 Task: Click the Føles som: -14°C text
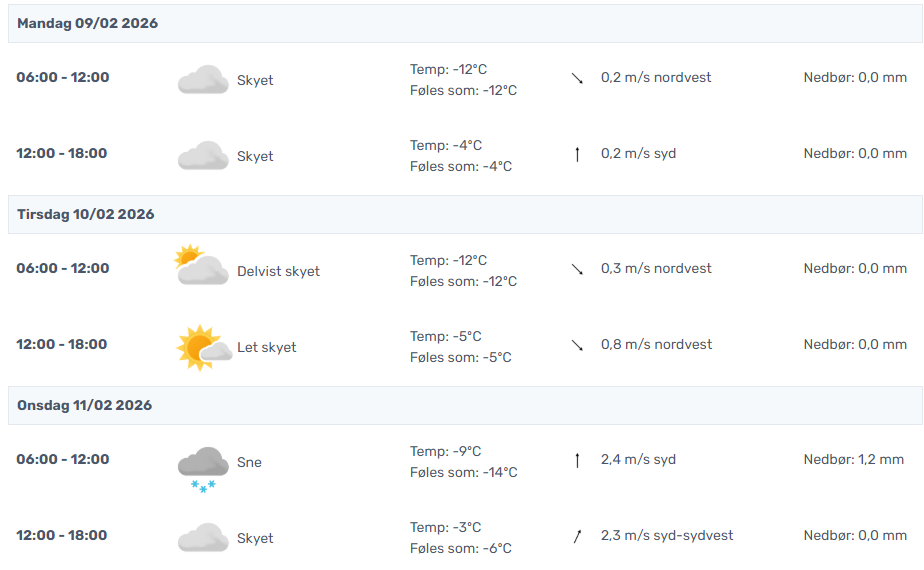(x=463, y=472)
